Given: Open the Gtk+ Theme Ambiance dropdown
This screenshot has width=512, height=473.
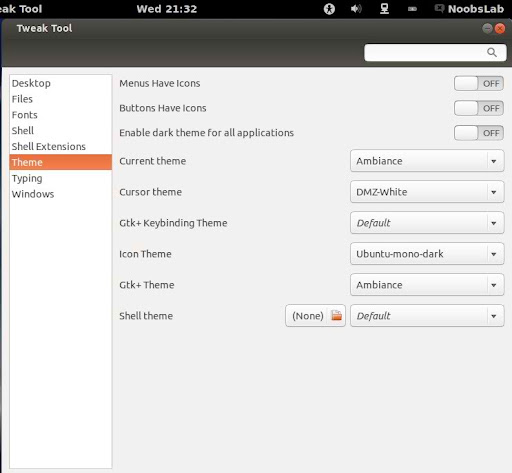Looking at the screenshot, I should [427, 285].
